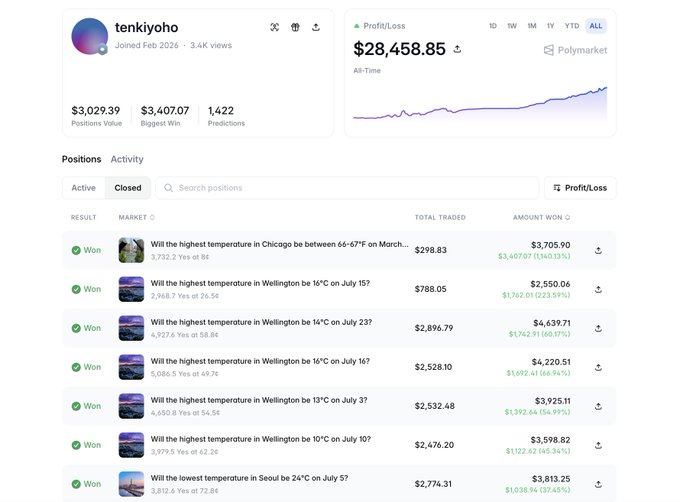Open Wellington 16°C on July 15 market
Viewport: 680px width, 502px height.
pyautogui.click(x=260, y=283)
